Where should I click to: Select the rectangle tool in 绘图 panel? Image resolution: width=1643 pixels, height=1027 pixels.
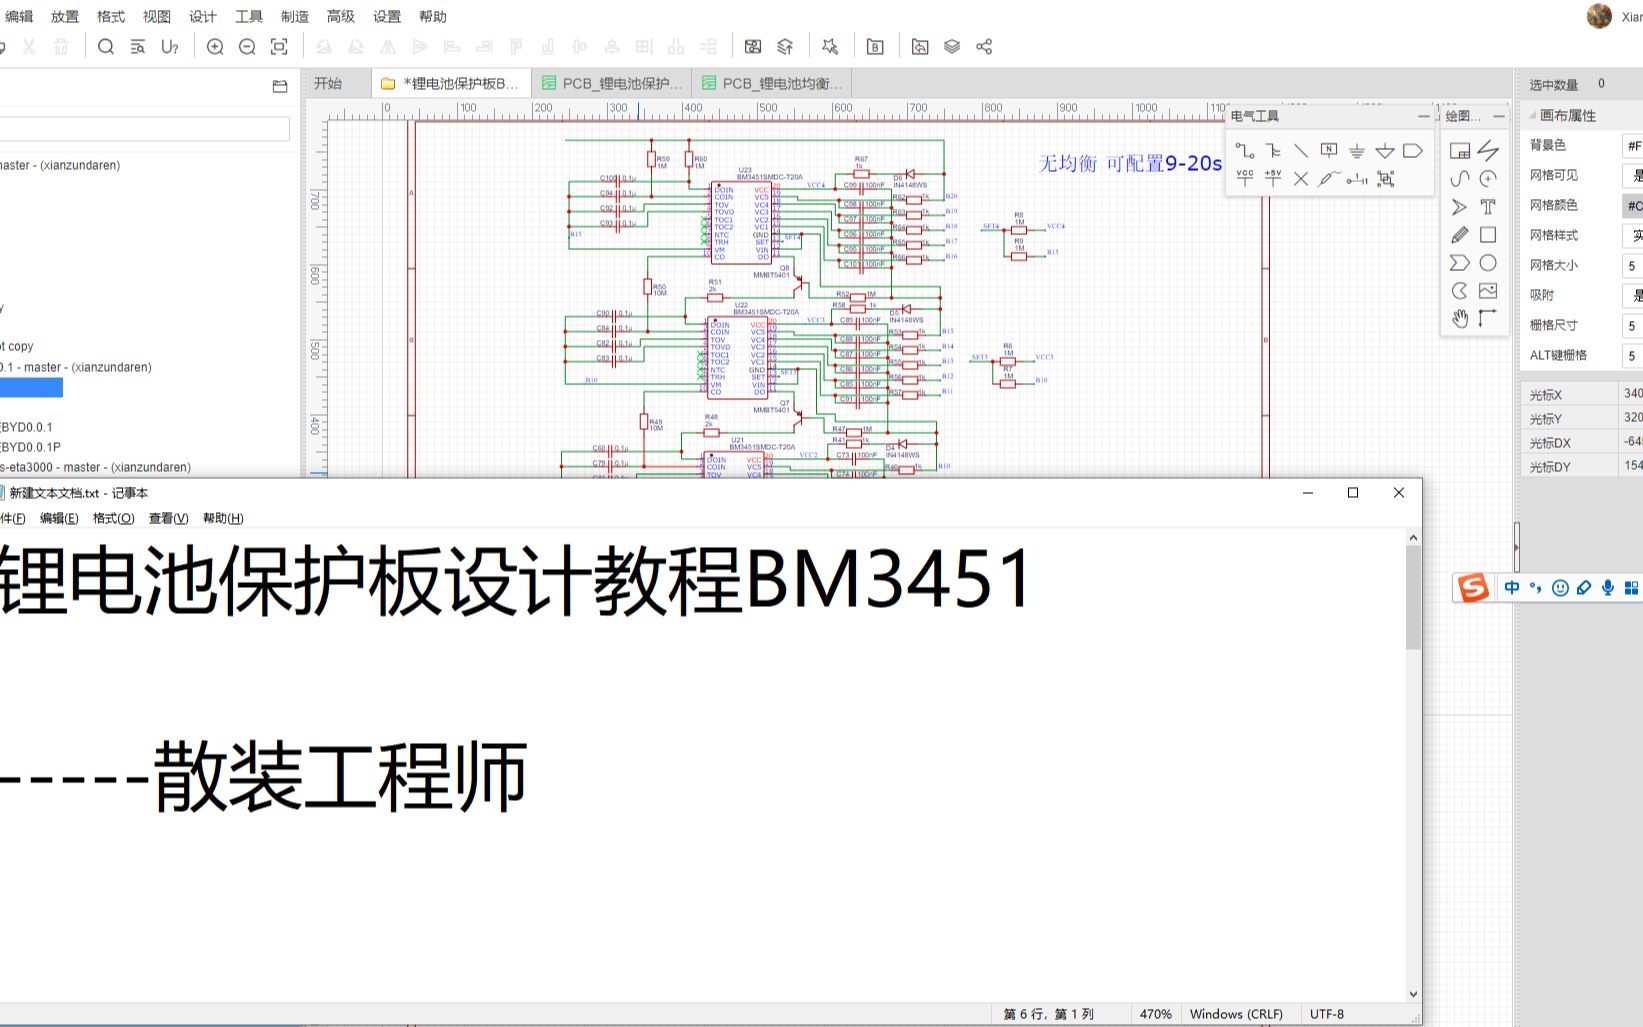(1489, 235)
